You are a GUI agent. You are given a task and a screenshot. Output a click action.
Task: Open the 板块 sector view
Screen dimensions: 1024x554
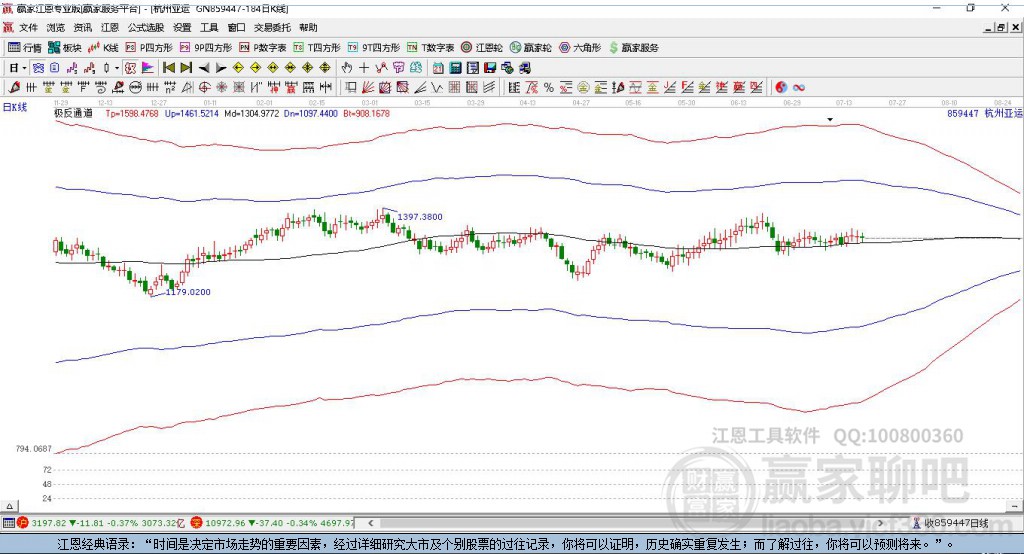pyautogui.click(x=64, y=48)
